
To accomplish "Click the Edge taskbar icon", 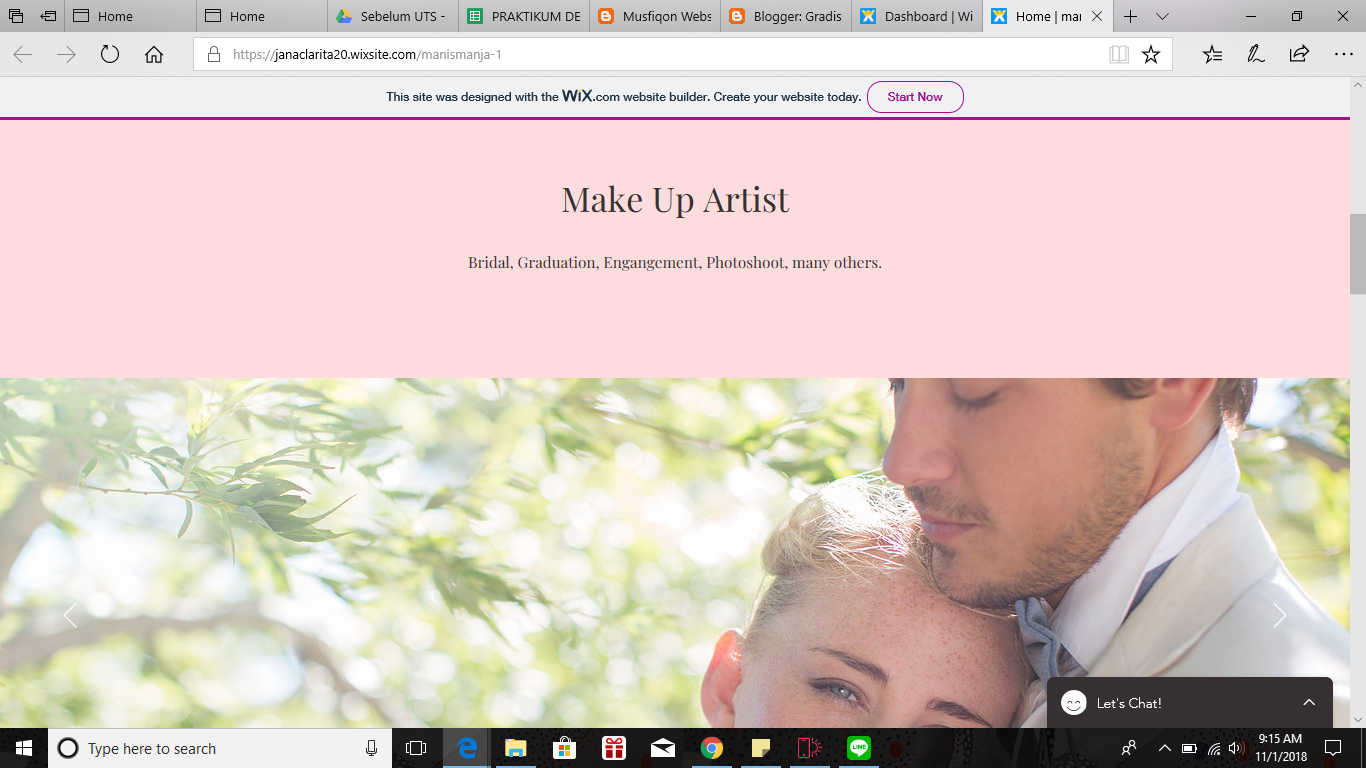I will 466,748.
